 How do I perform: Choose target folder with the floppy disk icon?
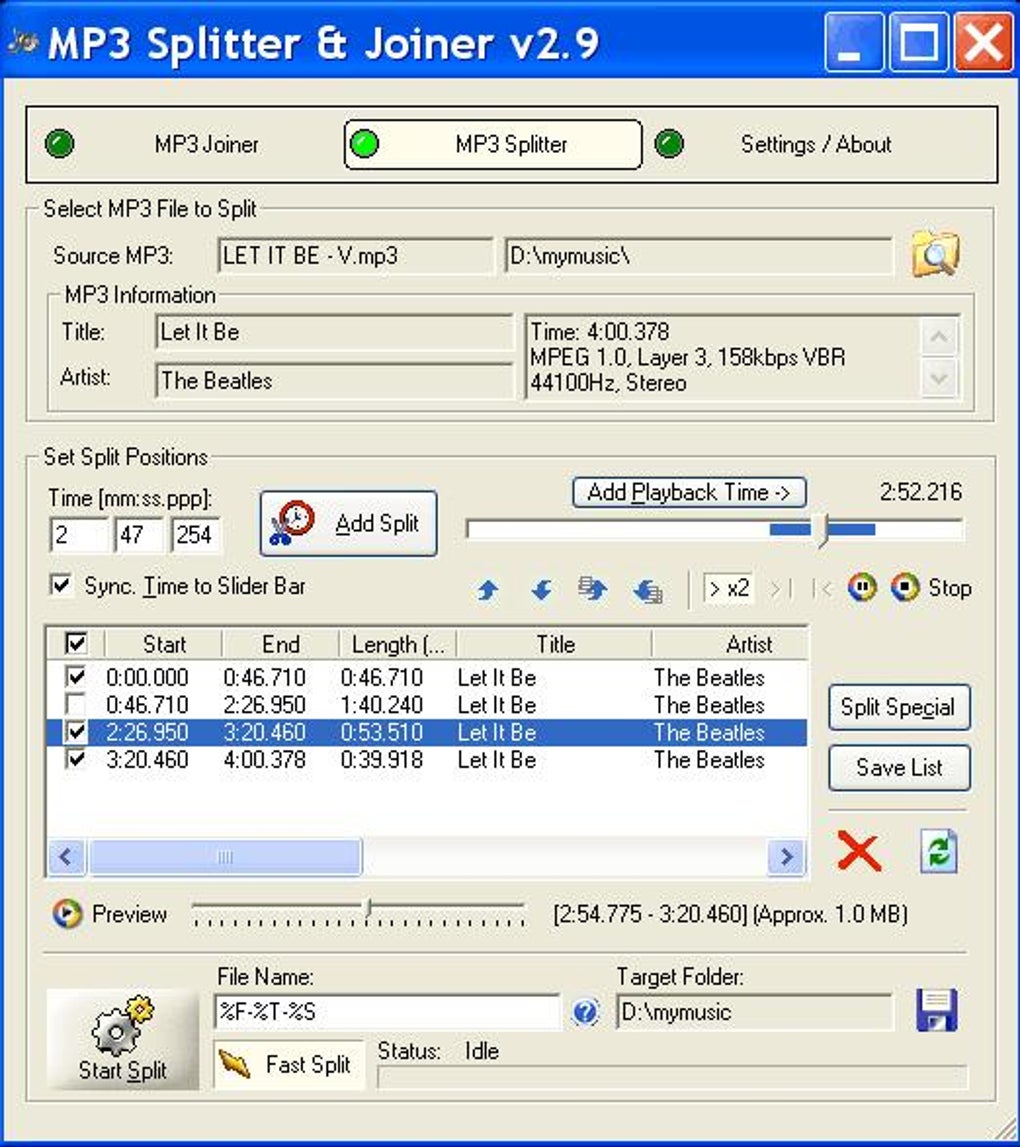(937, 1010)
